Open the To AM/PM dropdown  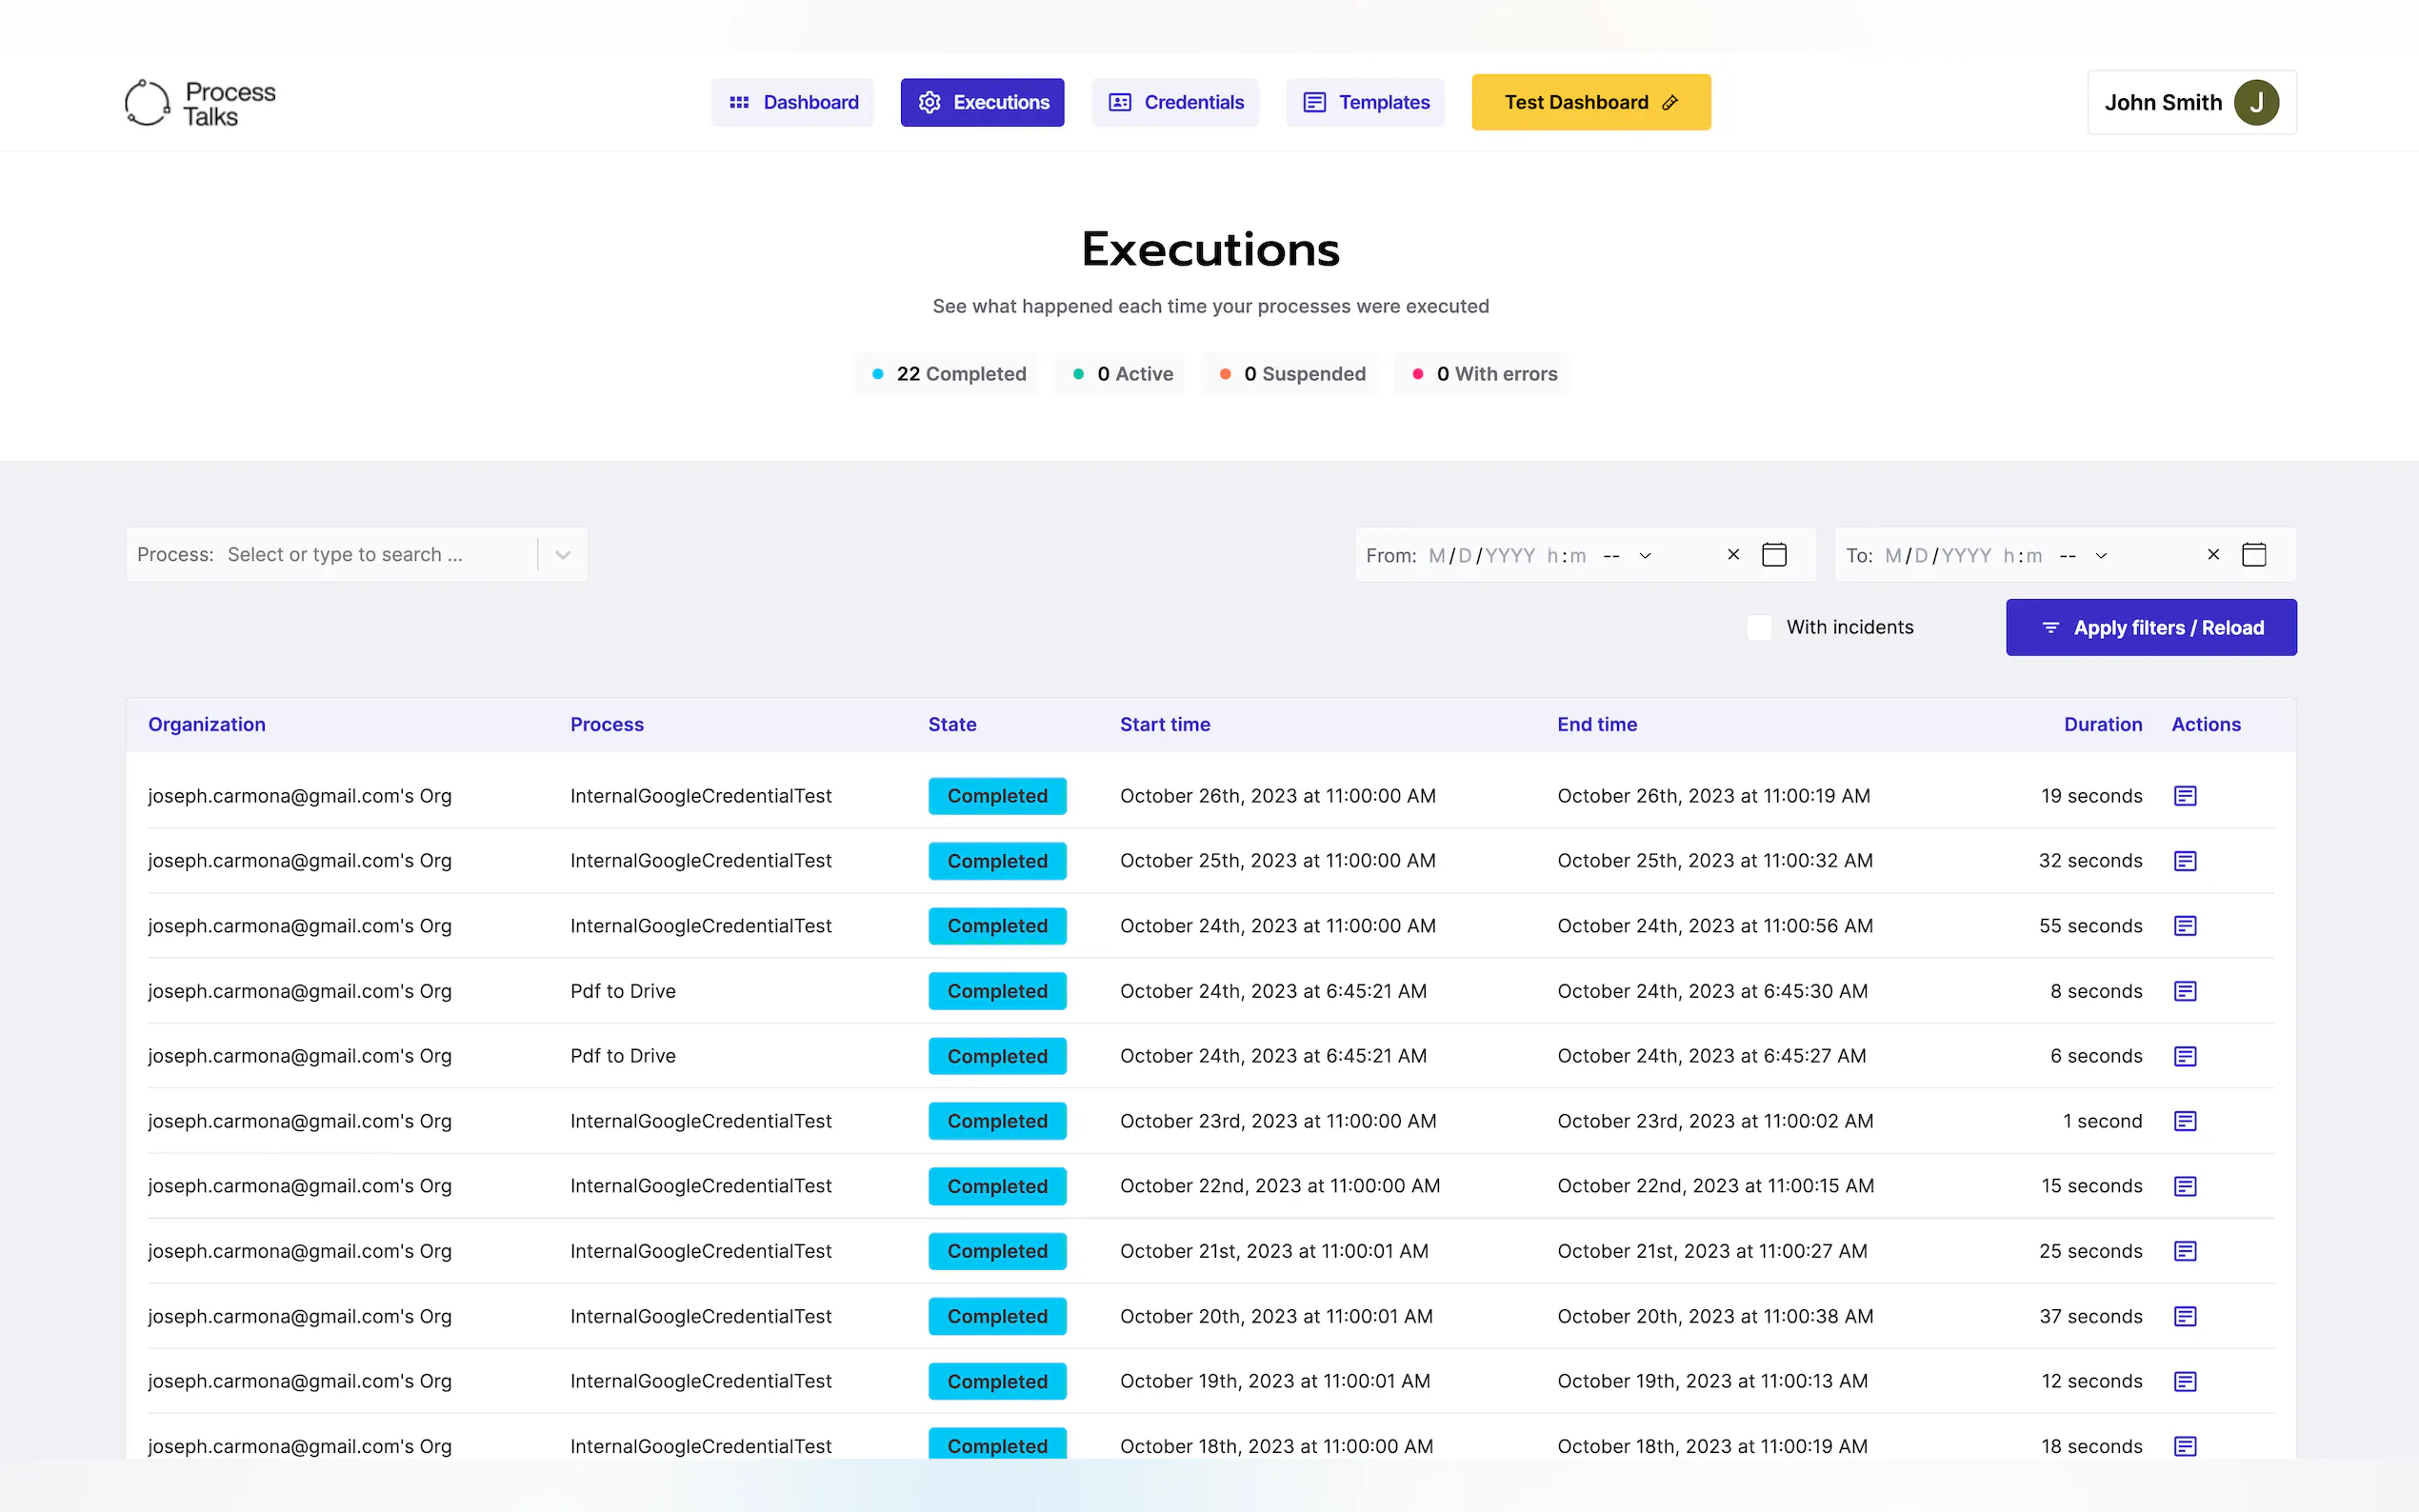tap(2084, 556)
